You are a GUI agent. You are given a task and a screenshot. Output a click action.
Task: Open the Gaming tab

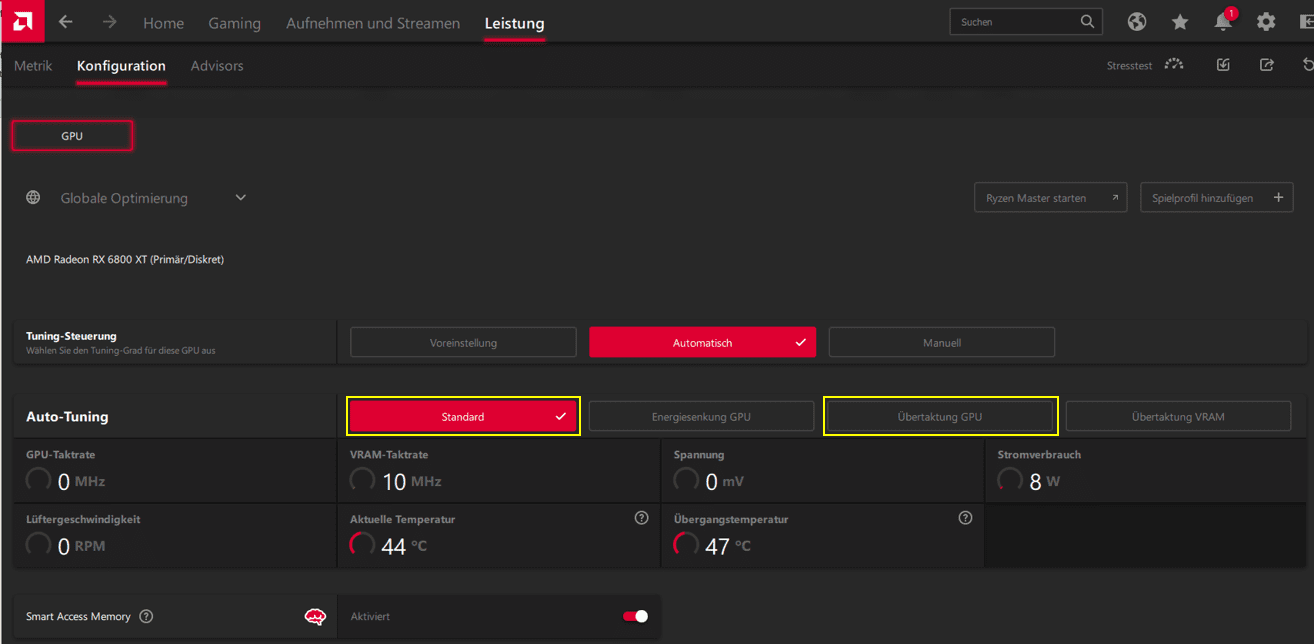(x=234, y=23)
